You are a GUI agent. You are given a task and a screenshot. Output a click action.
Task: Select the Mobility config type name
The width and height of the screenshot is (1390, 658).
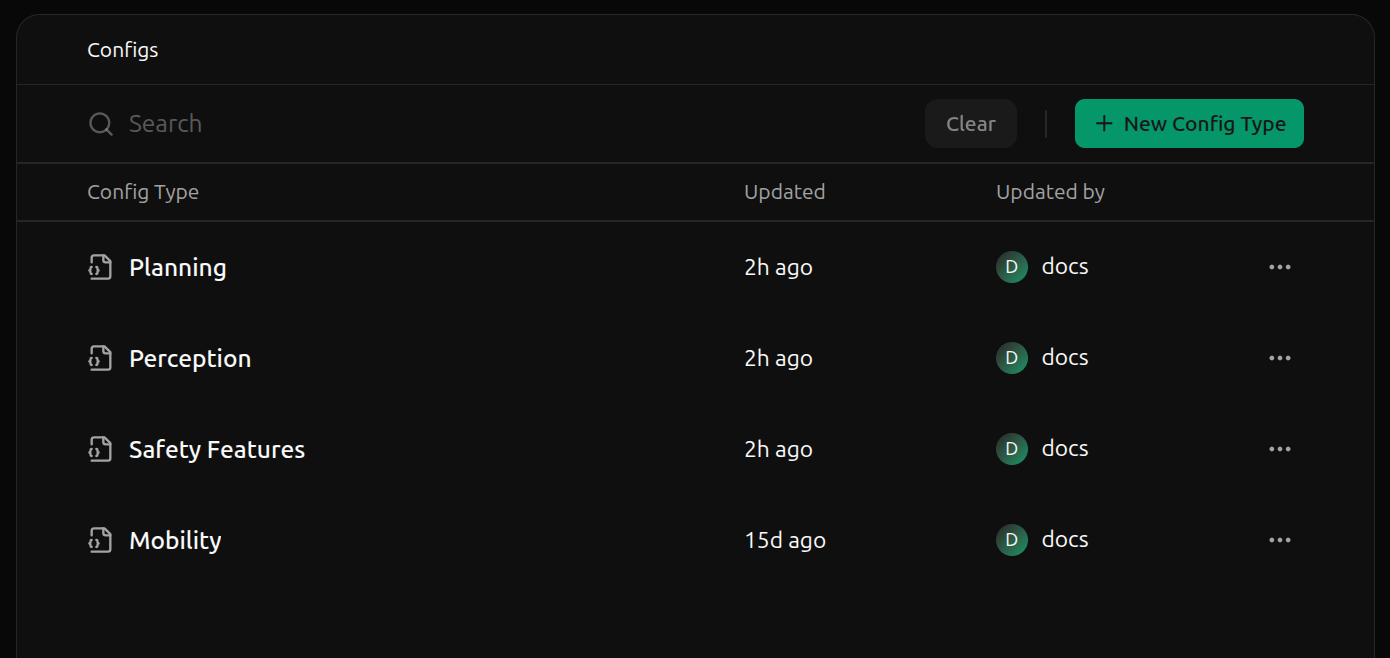[175, 541]
